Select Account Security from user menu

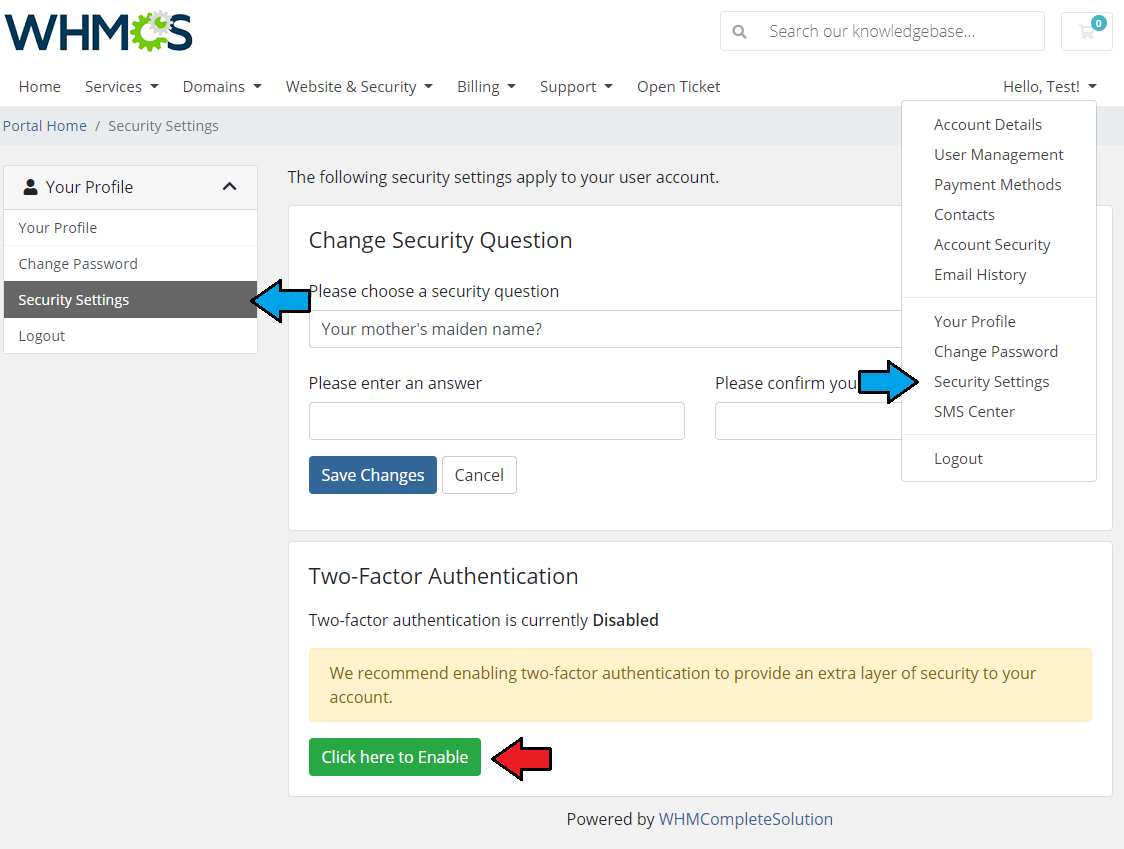[x=991, y=245]
